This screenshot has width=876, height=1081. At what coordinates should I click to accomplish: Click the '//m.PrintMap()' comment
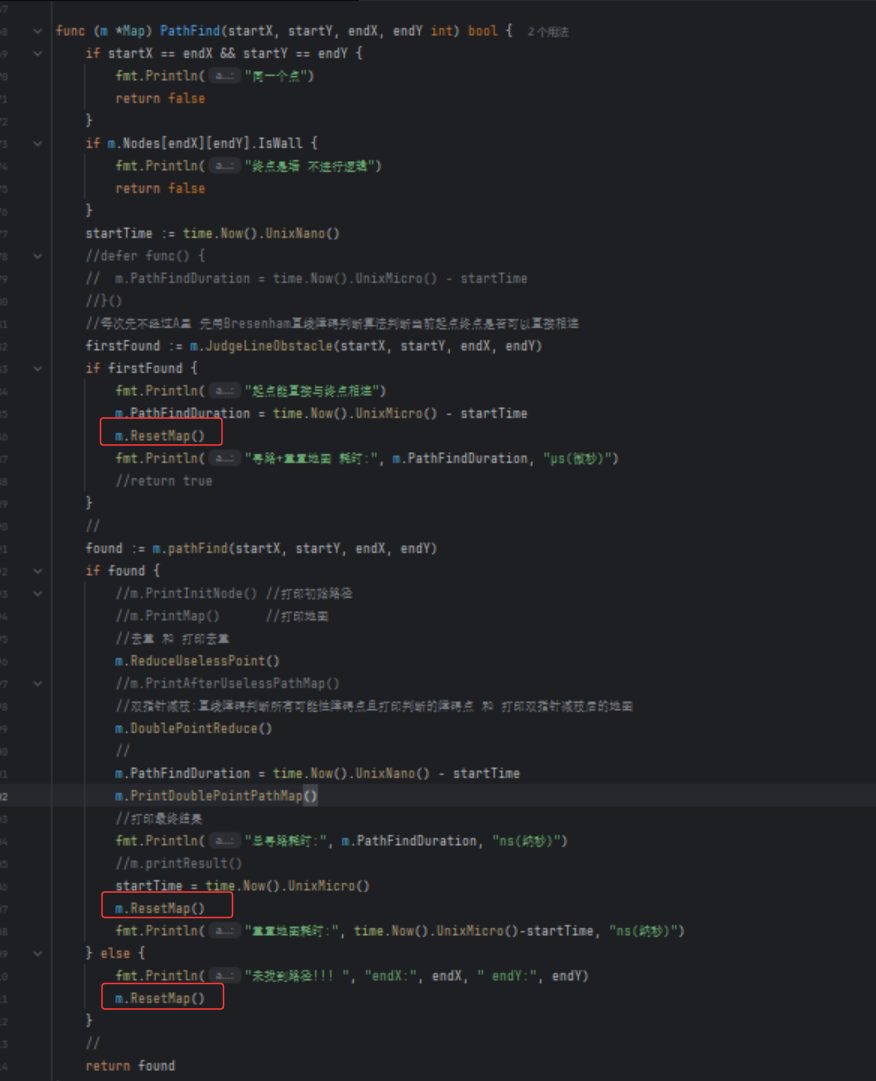click(x=167, y=616)
